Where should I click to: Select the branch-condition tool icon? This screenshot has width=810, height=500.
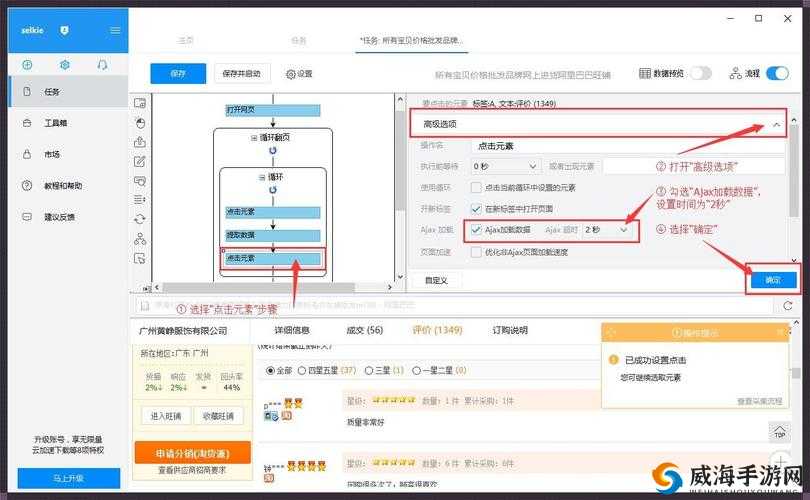pos(140,239)
